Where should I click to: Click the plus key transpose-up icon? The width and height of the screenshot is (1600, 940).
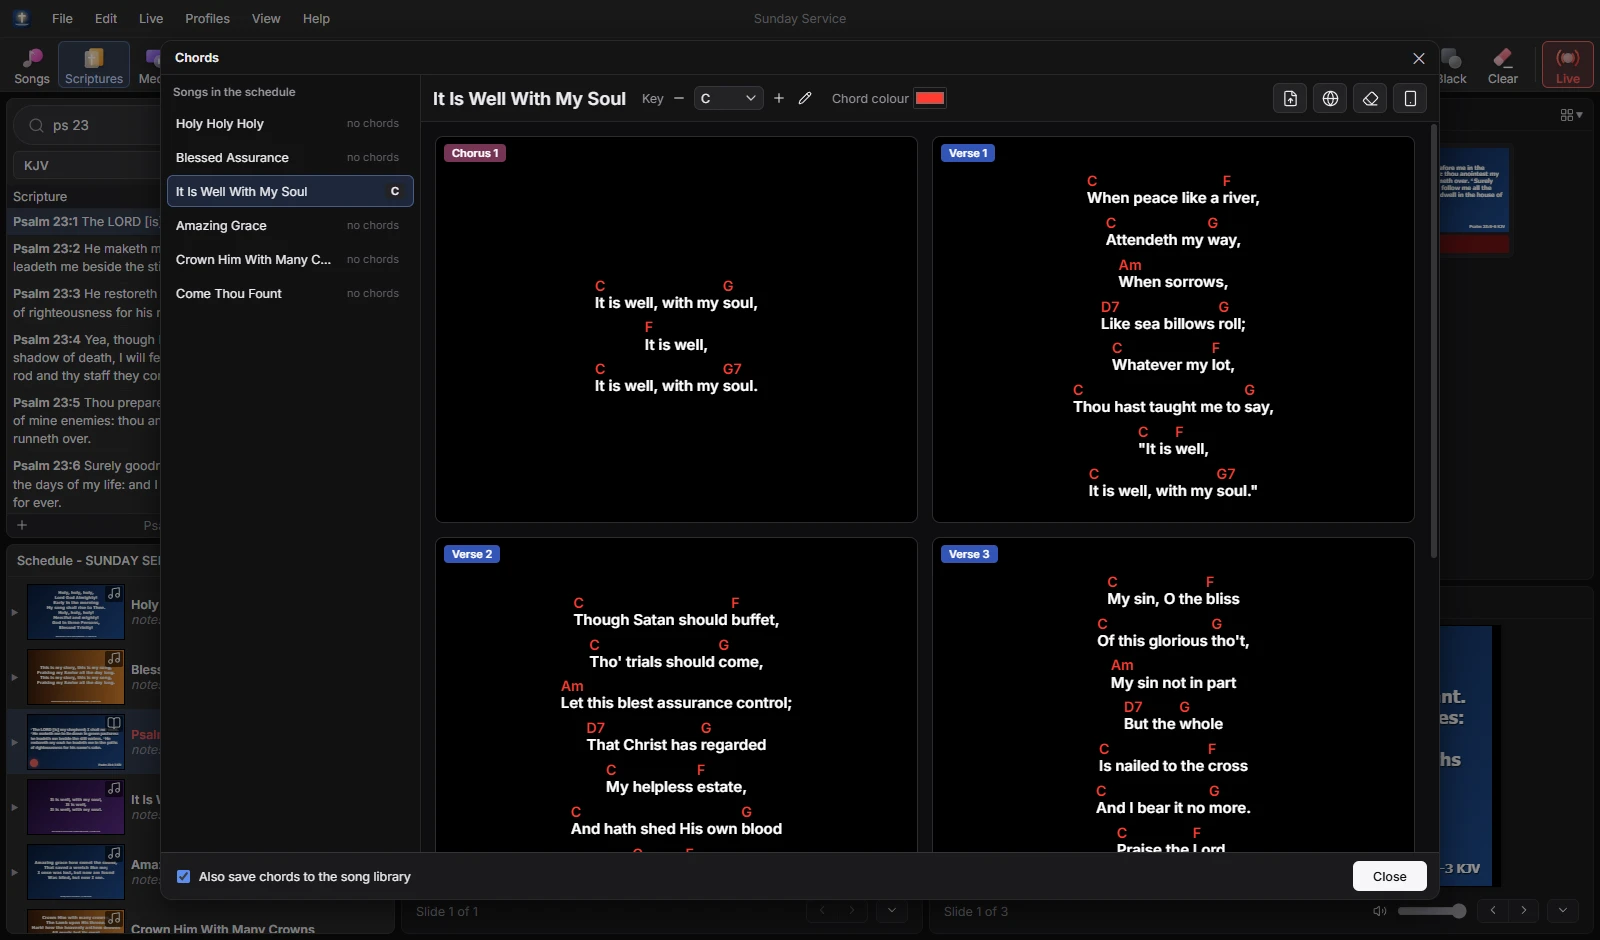779,98
